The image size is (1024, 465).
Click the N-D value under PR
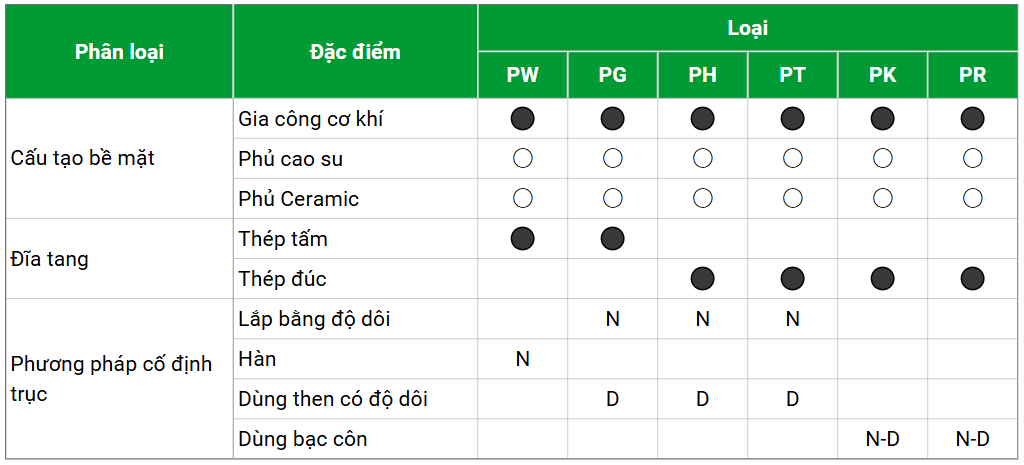pos(972,439)
